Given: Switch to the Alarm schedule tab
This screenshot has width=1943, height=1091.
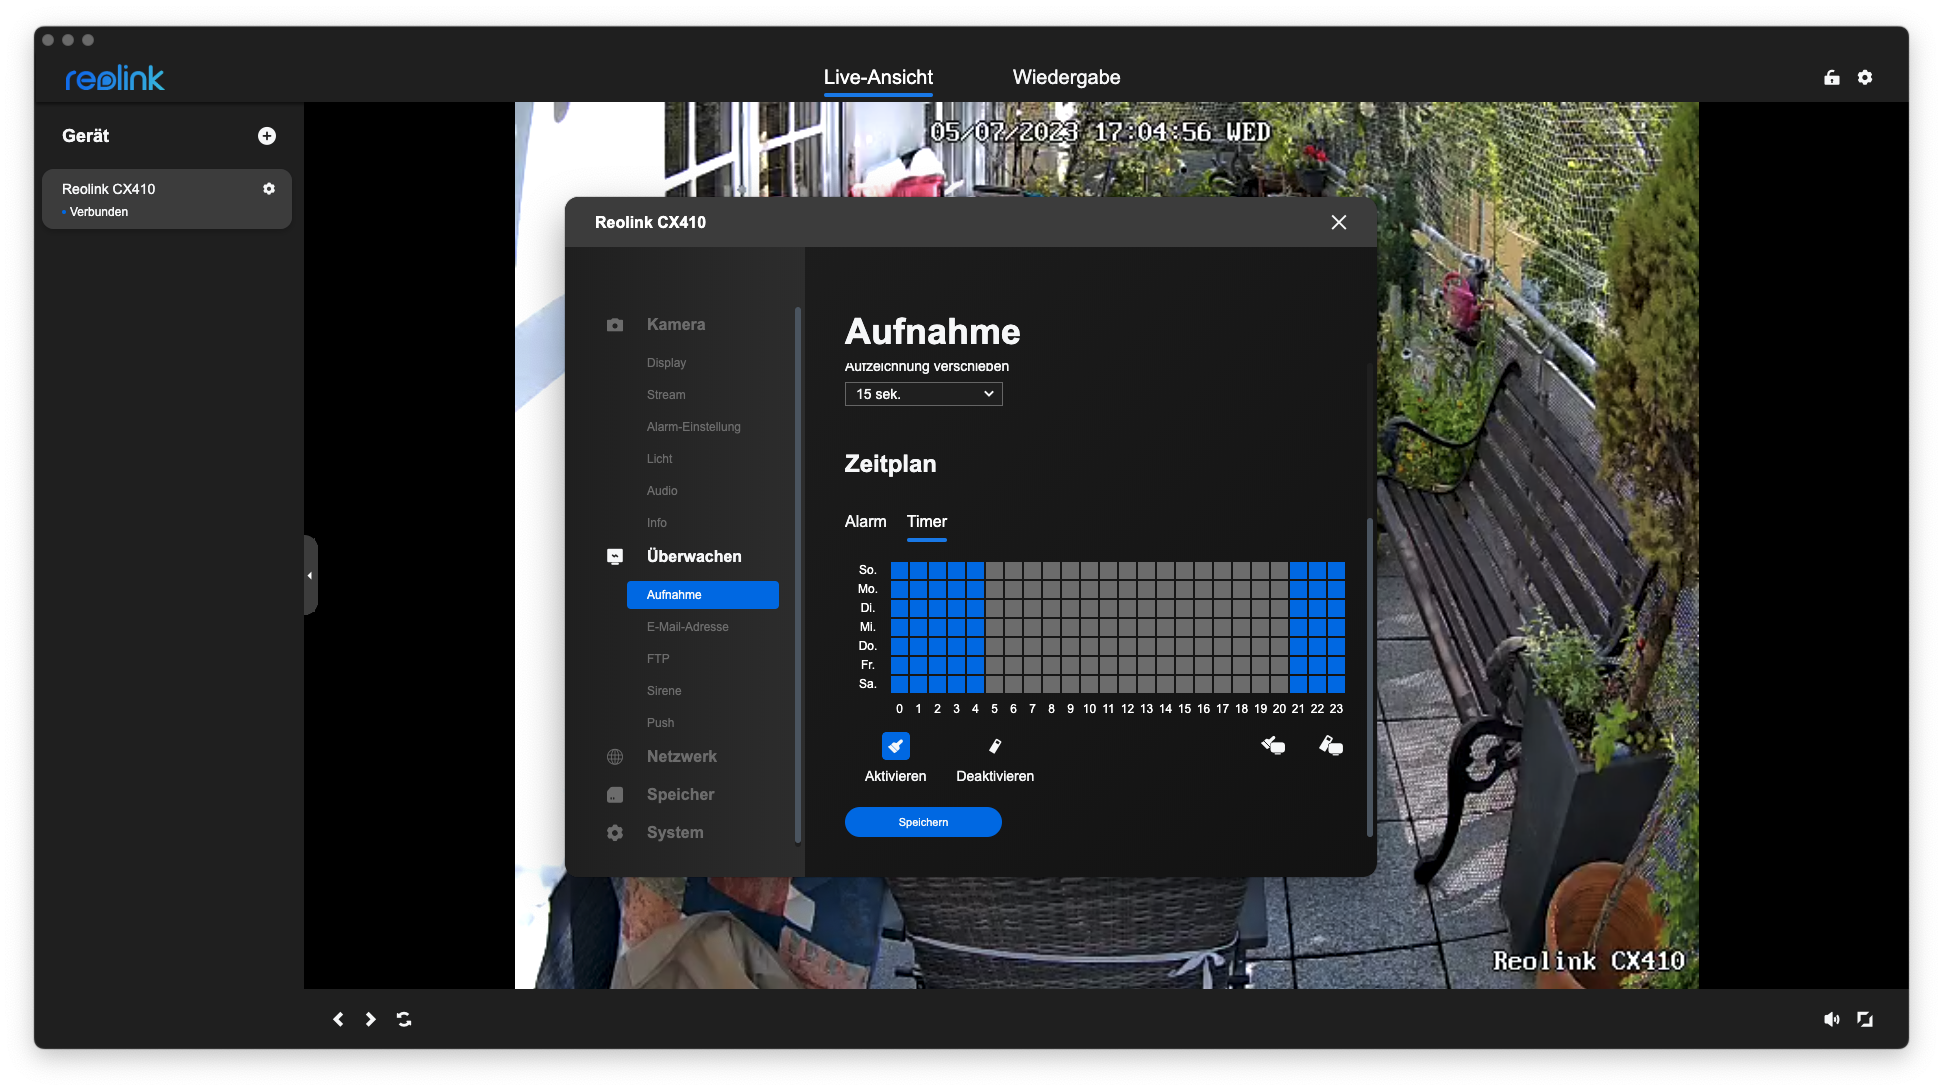Looking at the screenshot, I should (x=865, y=522).
